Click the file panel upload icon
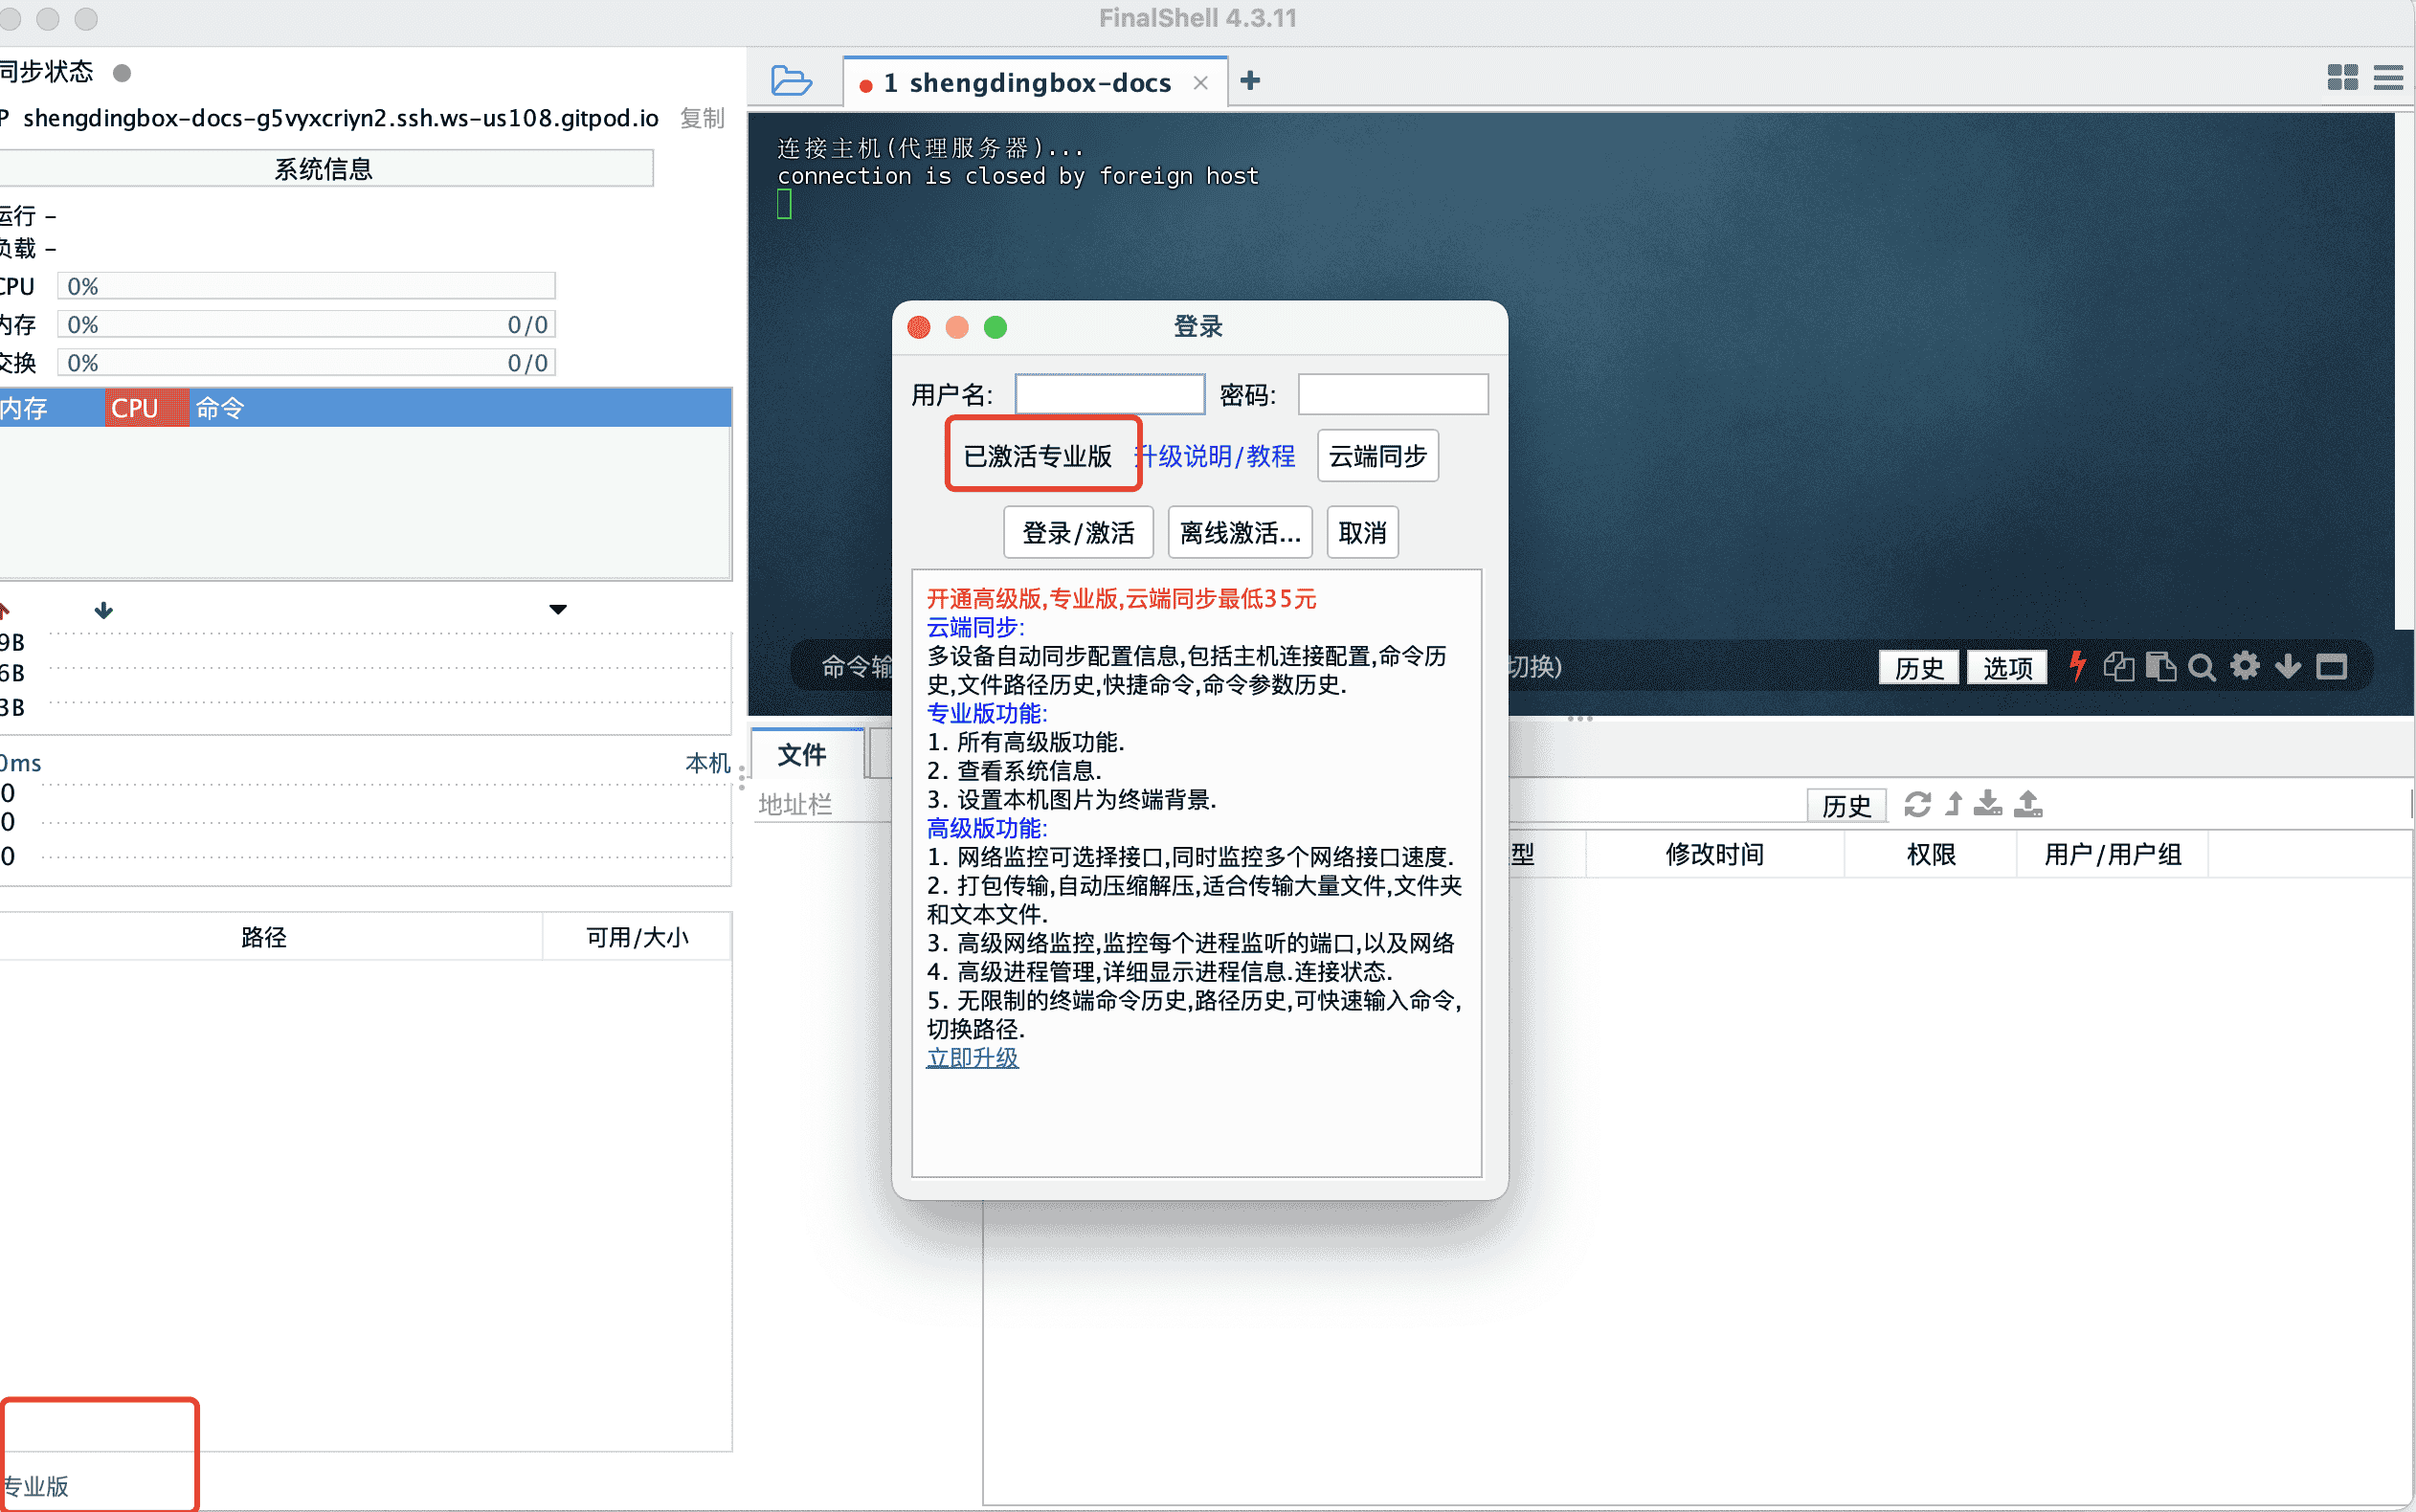2416x1512 pixels. [2027, 804]
